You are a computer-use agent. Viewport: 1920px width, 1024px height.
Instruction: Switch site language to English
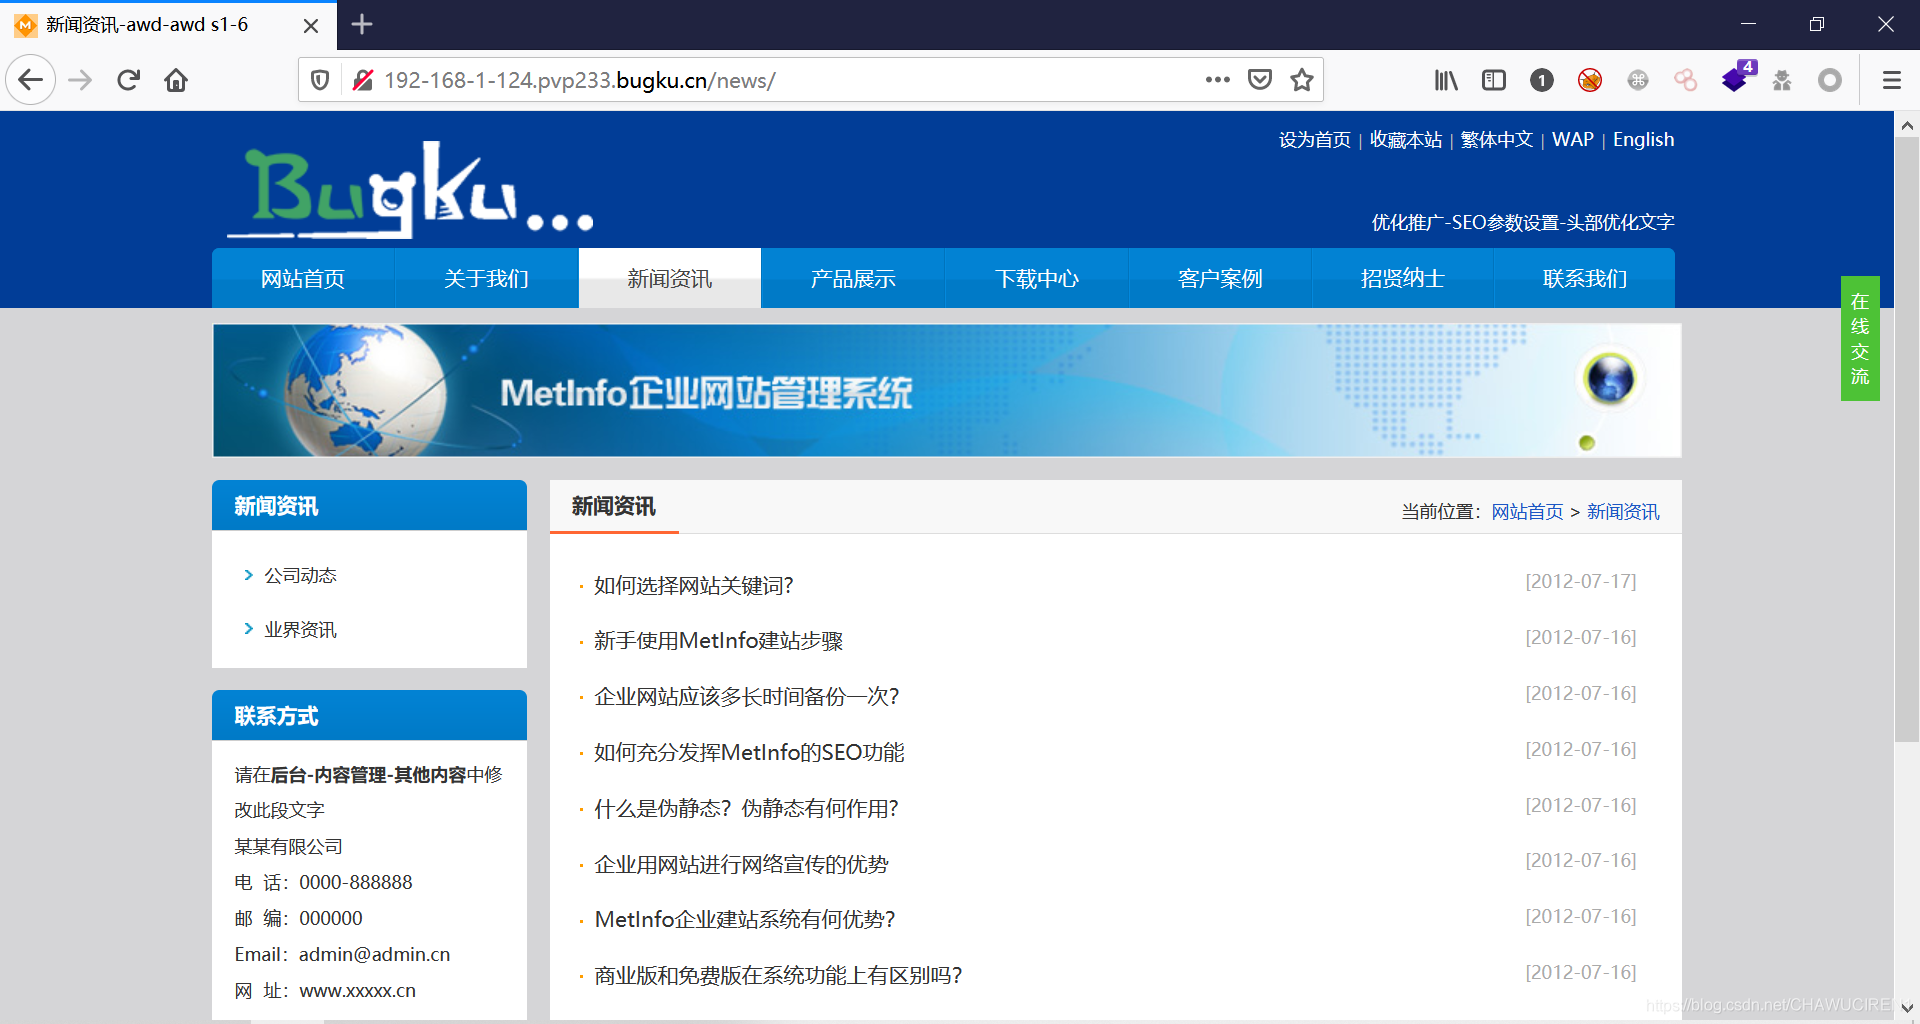(1643, 139)
